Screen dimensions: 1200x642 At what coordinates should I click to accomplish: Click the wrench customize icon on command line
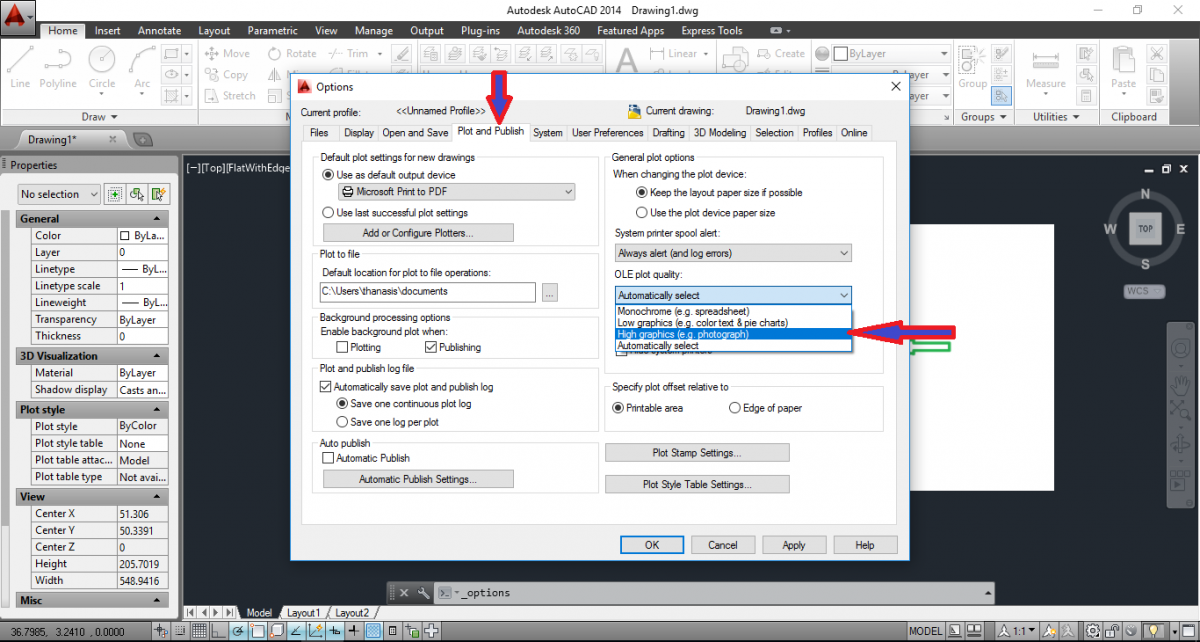tap(423, 592)
